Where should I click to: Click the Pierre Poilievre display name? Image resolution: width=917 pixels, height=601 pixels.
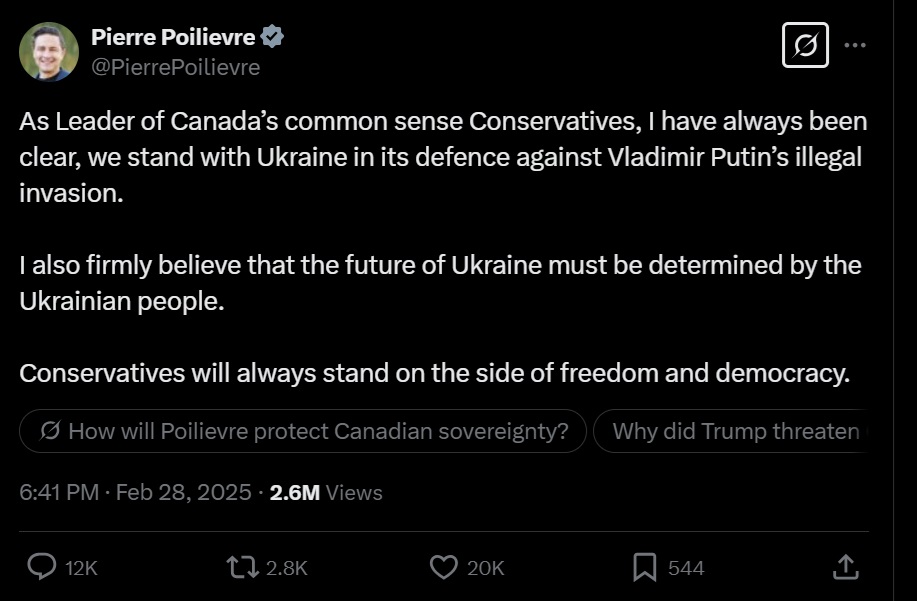point(173,37)
